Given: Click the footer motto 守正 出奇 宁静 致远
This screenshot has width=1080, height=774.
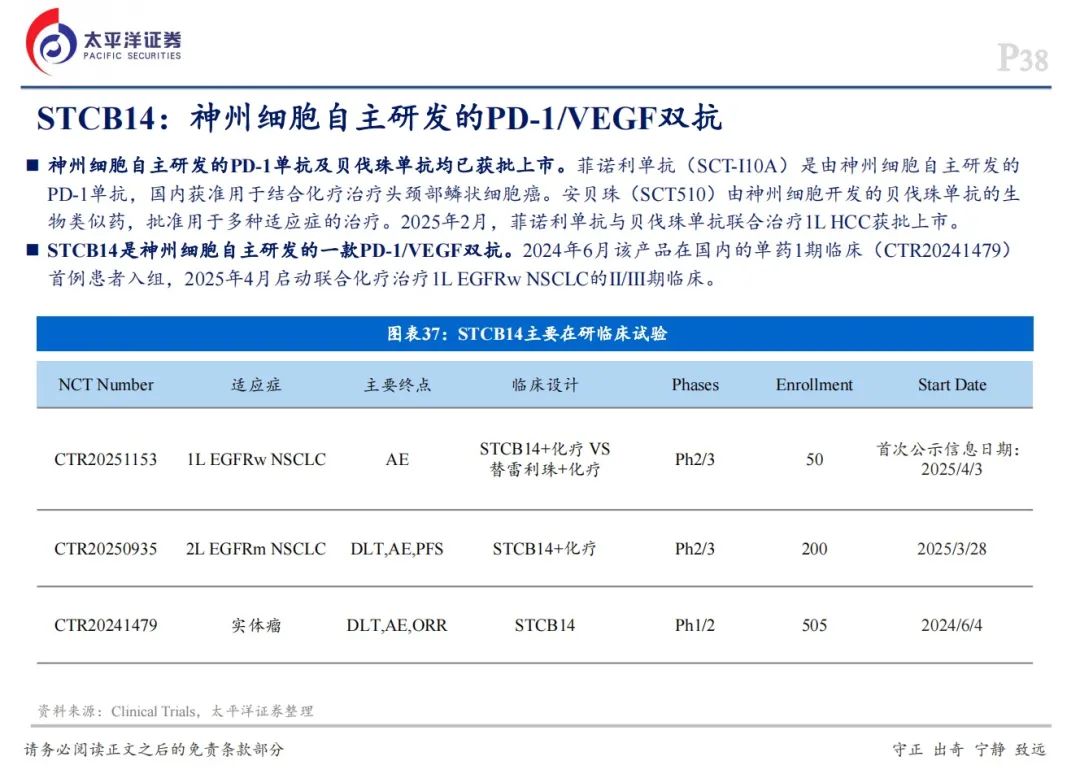Looking at the screenshot, I should [969, 749].
